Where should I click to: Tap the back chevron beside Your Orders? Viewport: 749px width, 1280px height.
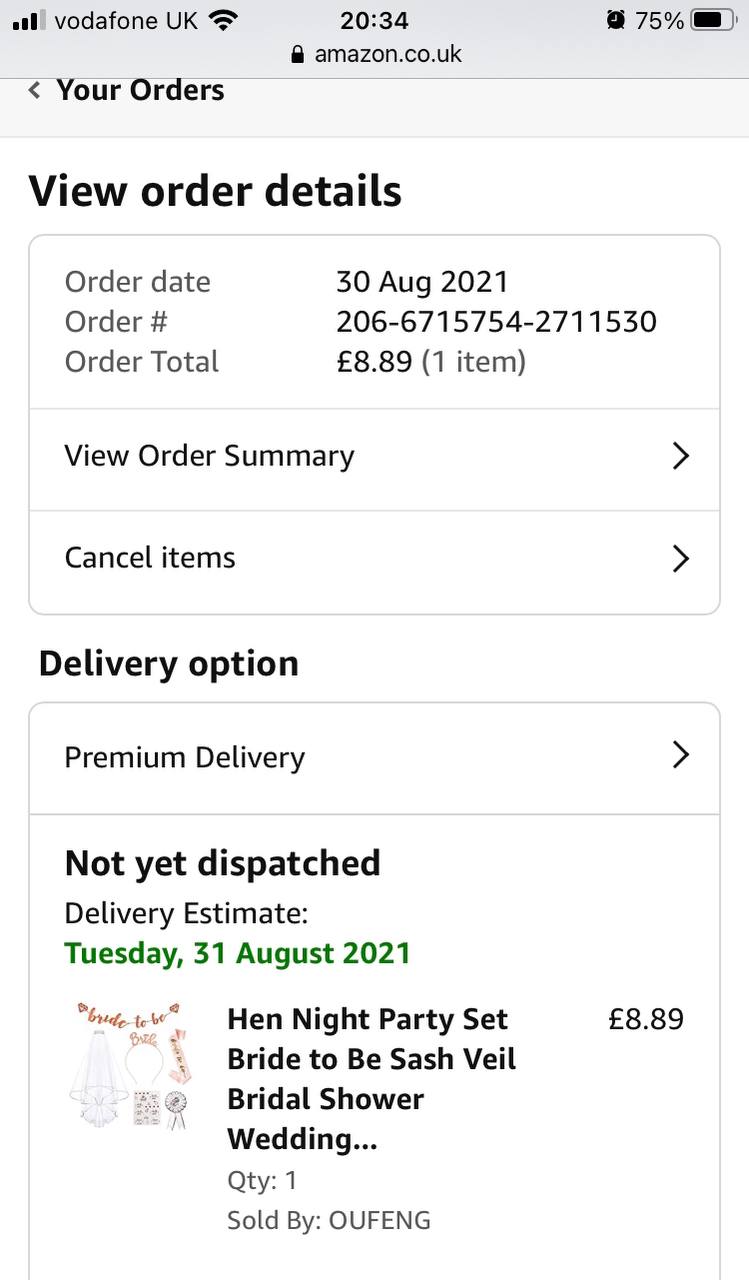click(35, 91)
